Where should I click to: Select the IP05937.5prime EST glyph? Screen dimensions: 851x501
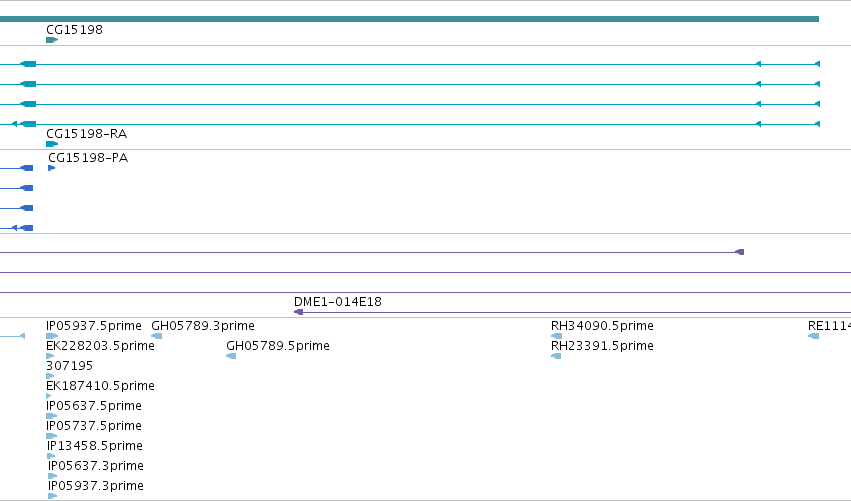tap(52, 336)
